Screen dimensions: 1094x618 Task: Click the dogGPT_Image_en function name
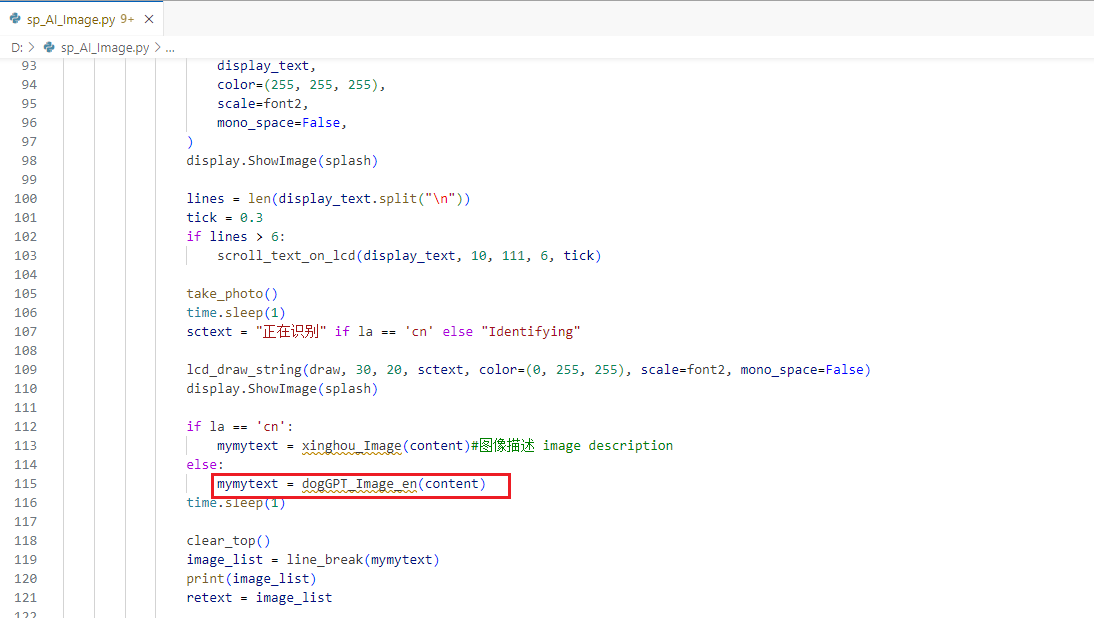pos(359,484)
